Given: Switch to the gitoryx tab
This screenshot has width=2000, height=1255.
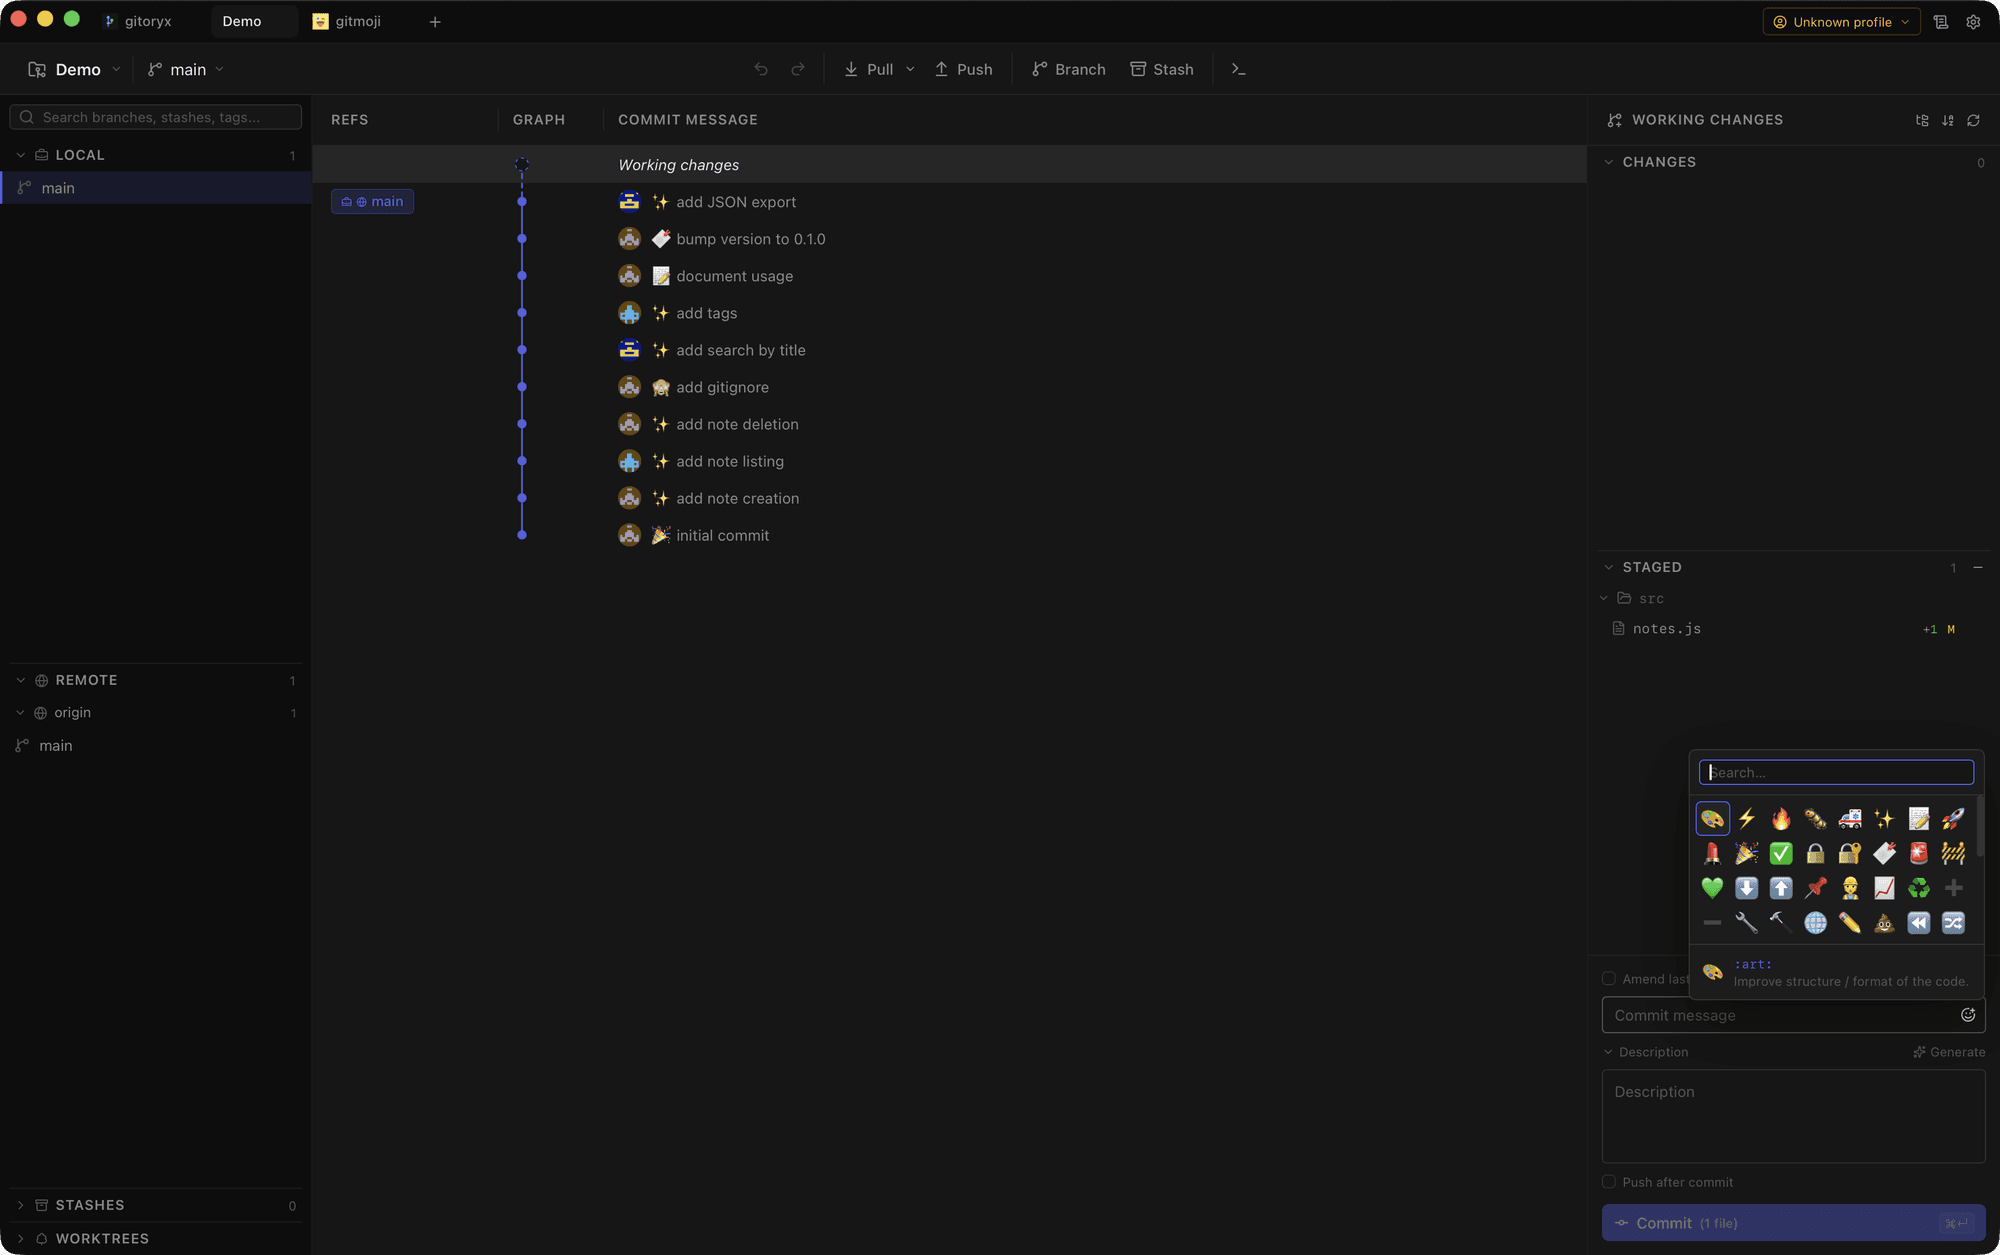Looking at the screenshot, I should pyautogui.click(x=138, y=21).
